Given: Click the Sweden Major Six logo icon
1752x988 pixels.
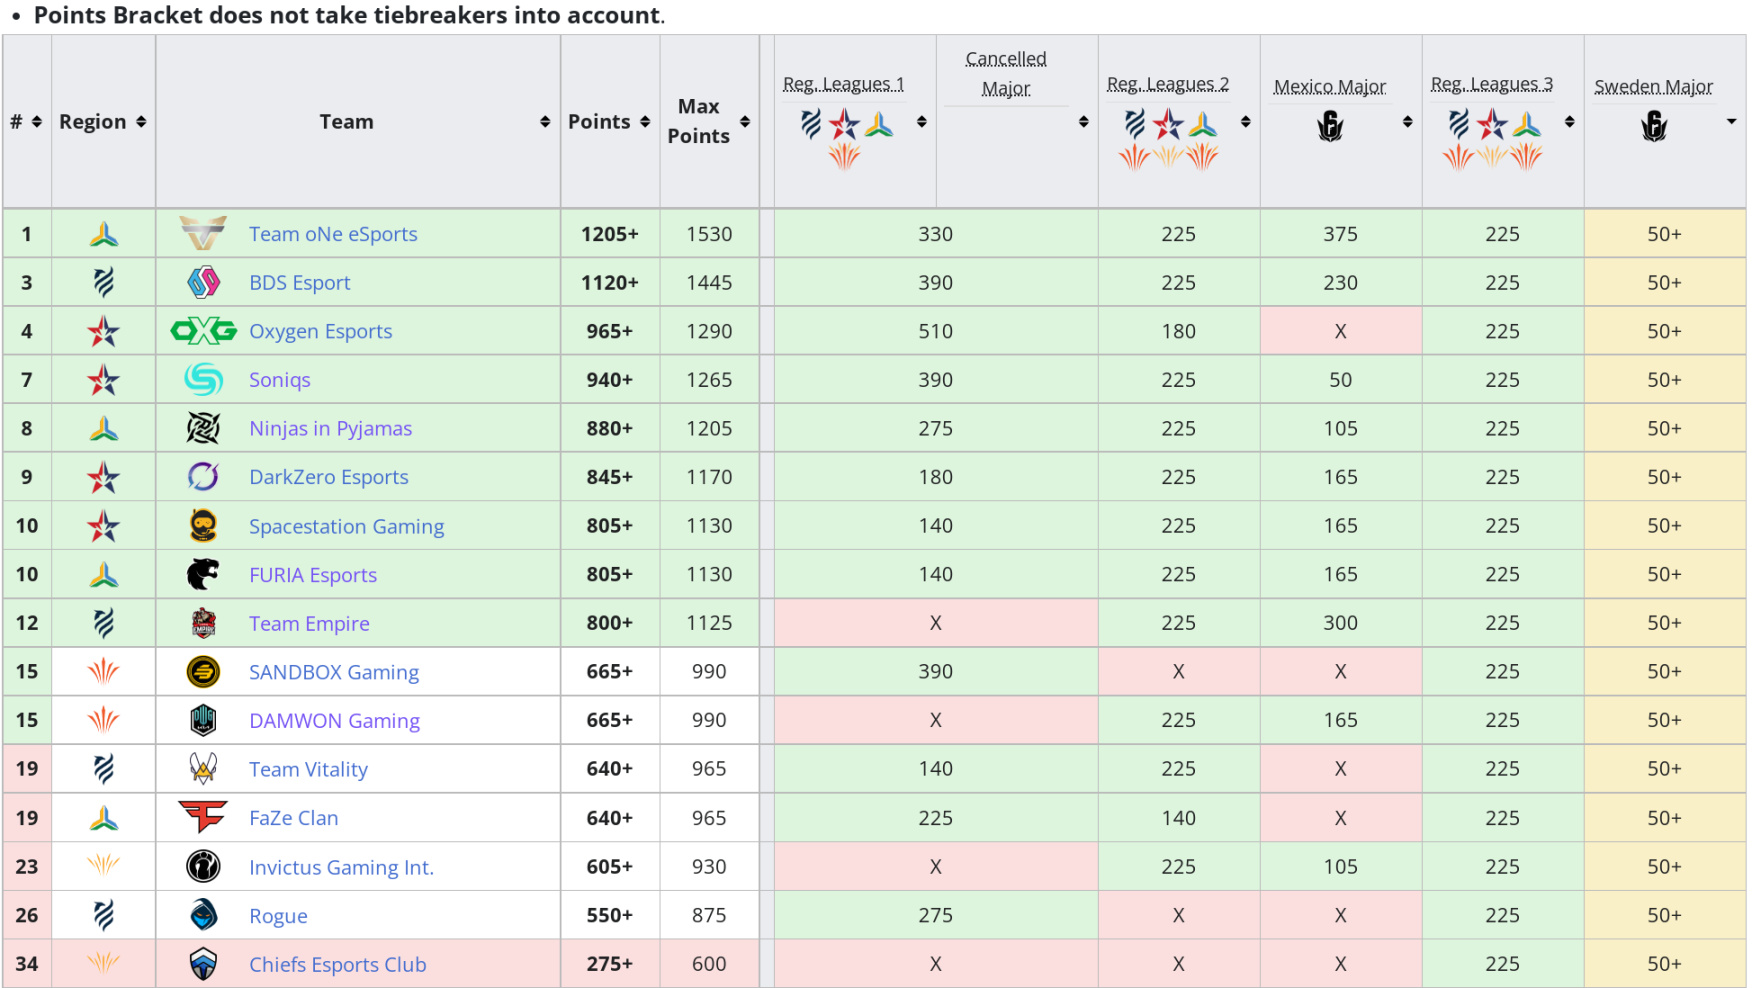Looking at the screenshot, I should (x=1653, y=127).
